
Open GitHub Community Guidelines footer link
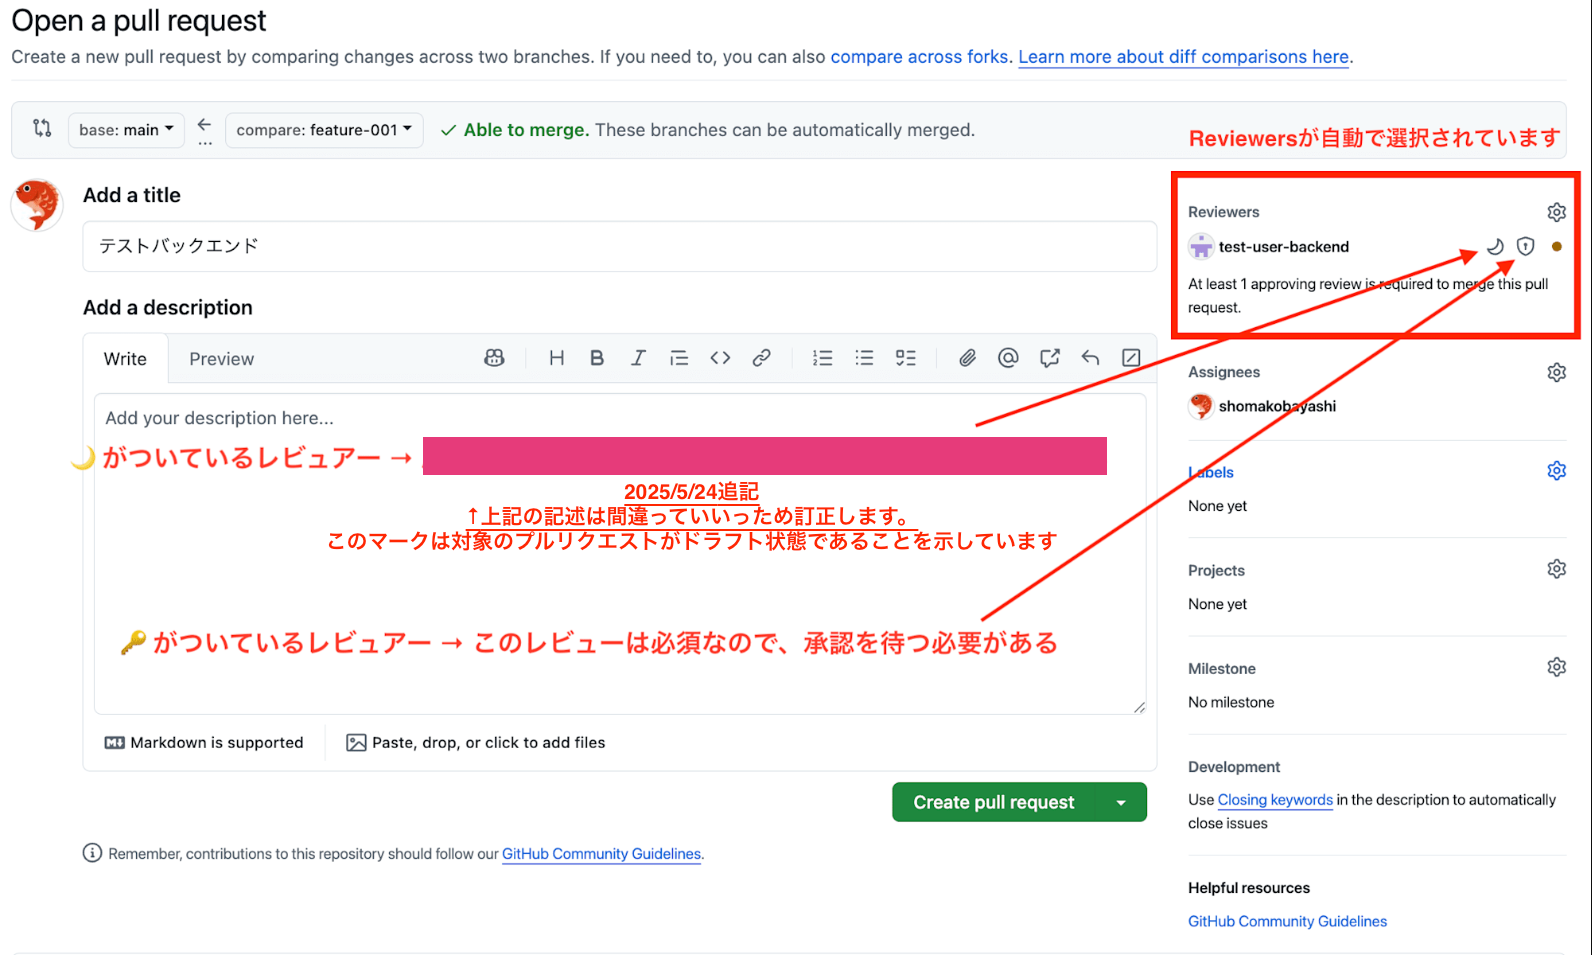pyautogui.click(x=601, y=854)
